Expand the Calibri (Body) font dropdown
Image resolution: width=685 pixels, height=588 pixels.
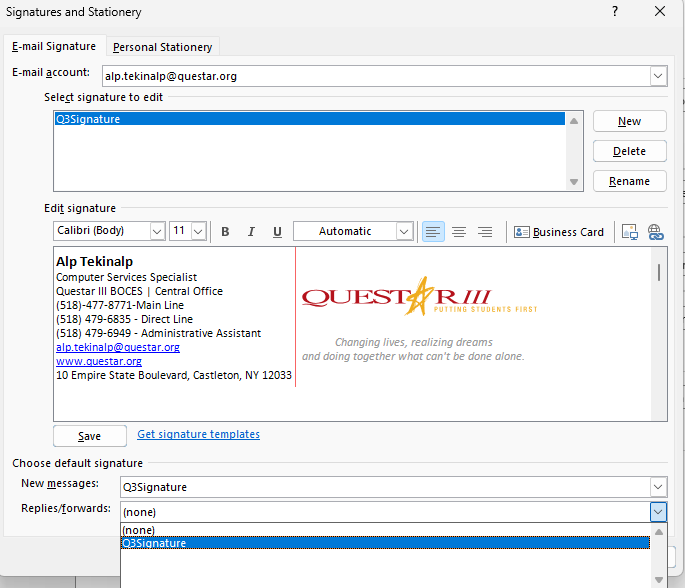click(157, 231)
